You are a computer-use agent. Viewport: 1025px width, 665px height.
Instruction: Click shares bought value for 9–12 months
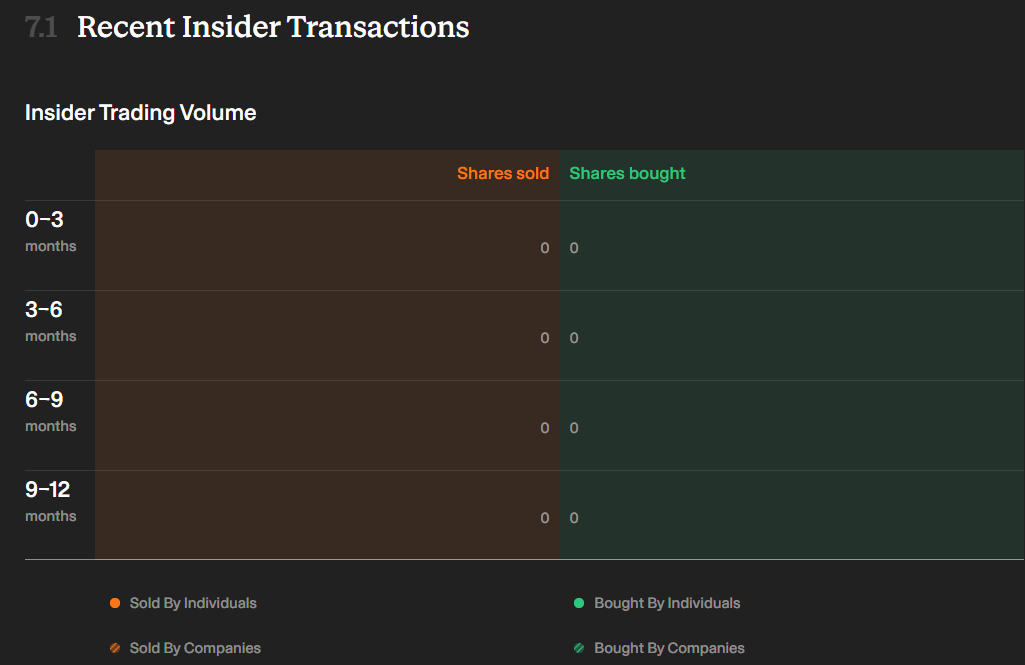pyautogui.click(x=574, y=518)
